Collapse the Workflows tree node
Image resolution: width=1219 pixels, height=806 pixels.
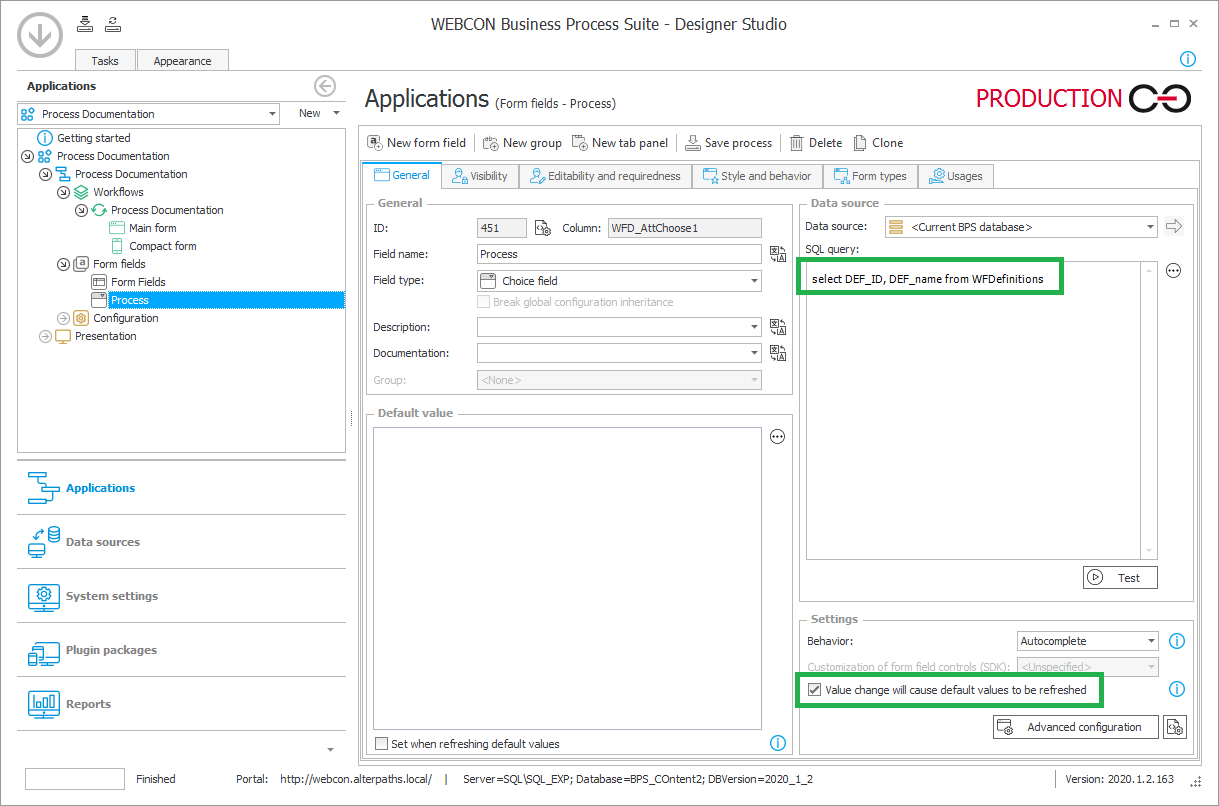pos(63,192)
